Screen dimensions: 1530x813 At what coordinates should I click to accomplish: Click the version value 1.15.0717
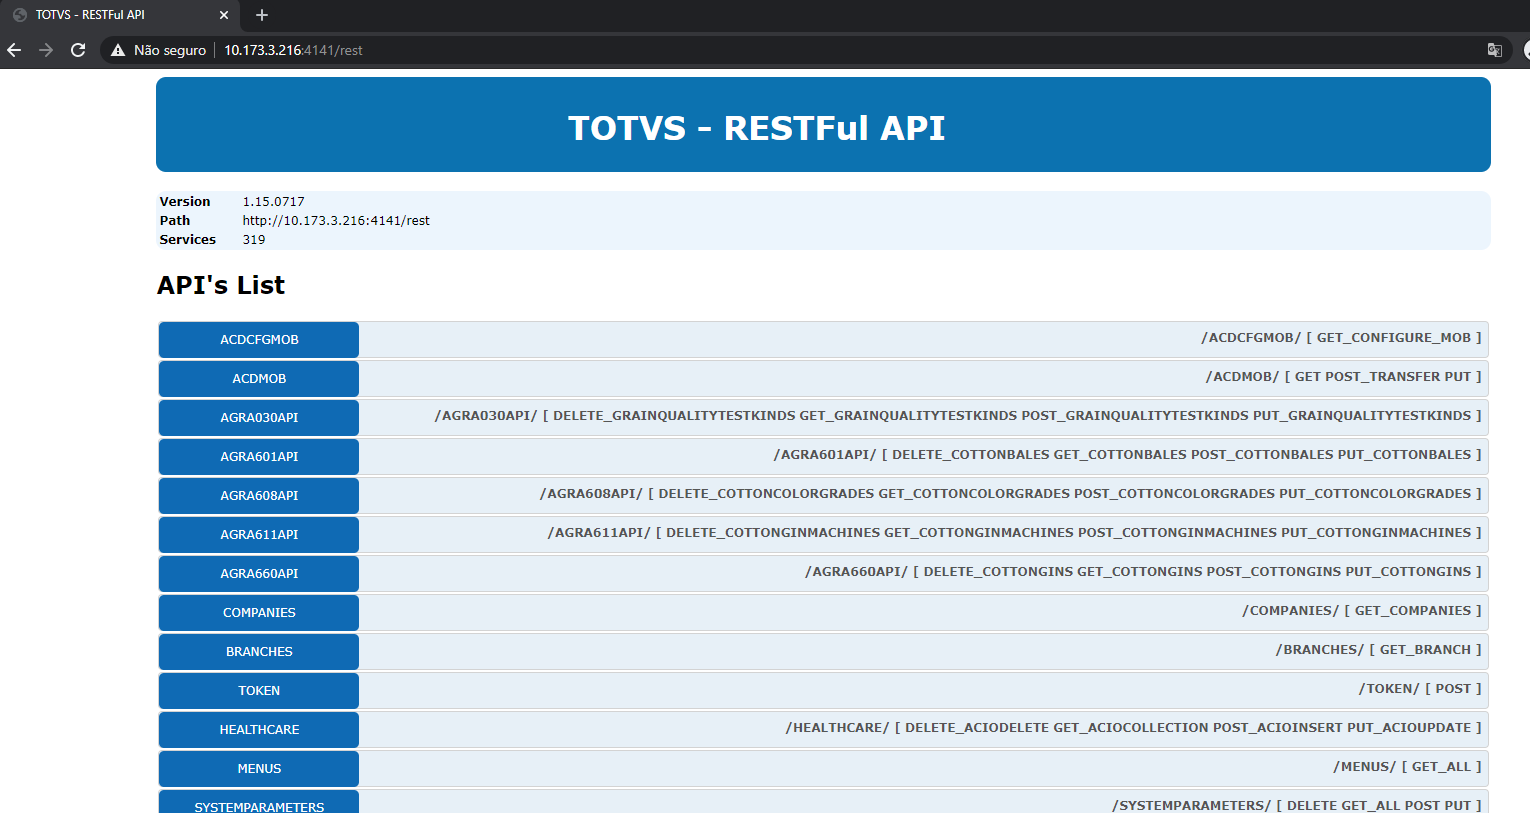[273, 202]
